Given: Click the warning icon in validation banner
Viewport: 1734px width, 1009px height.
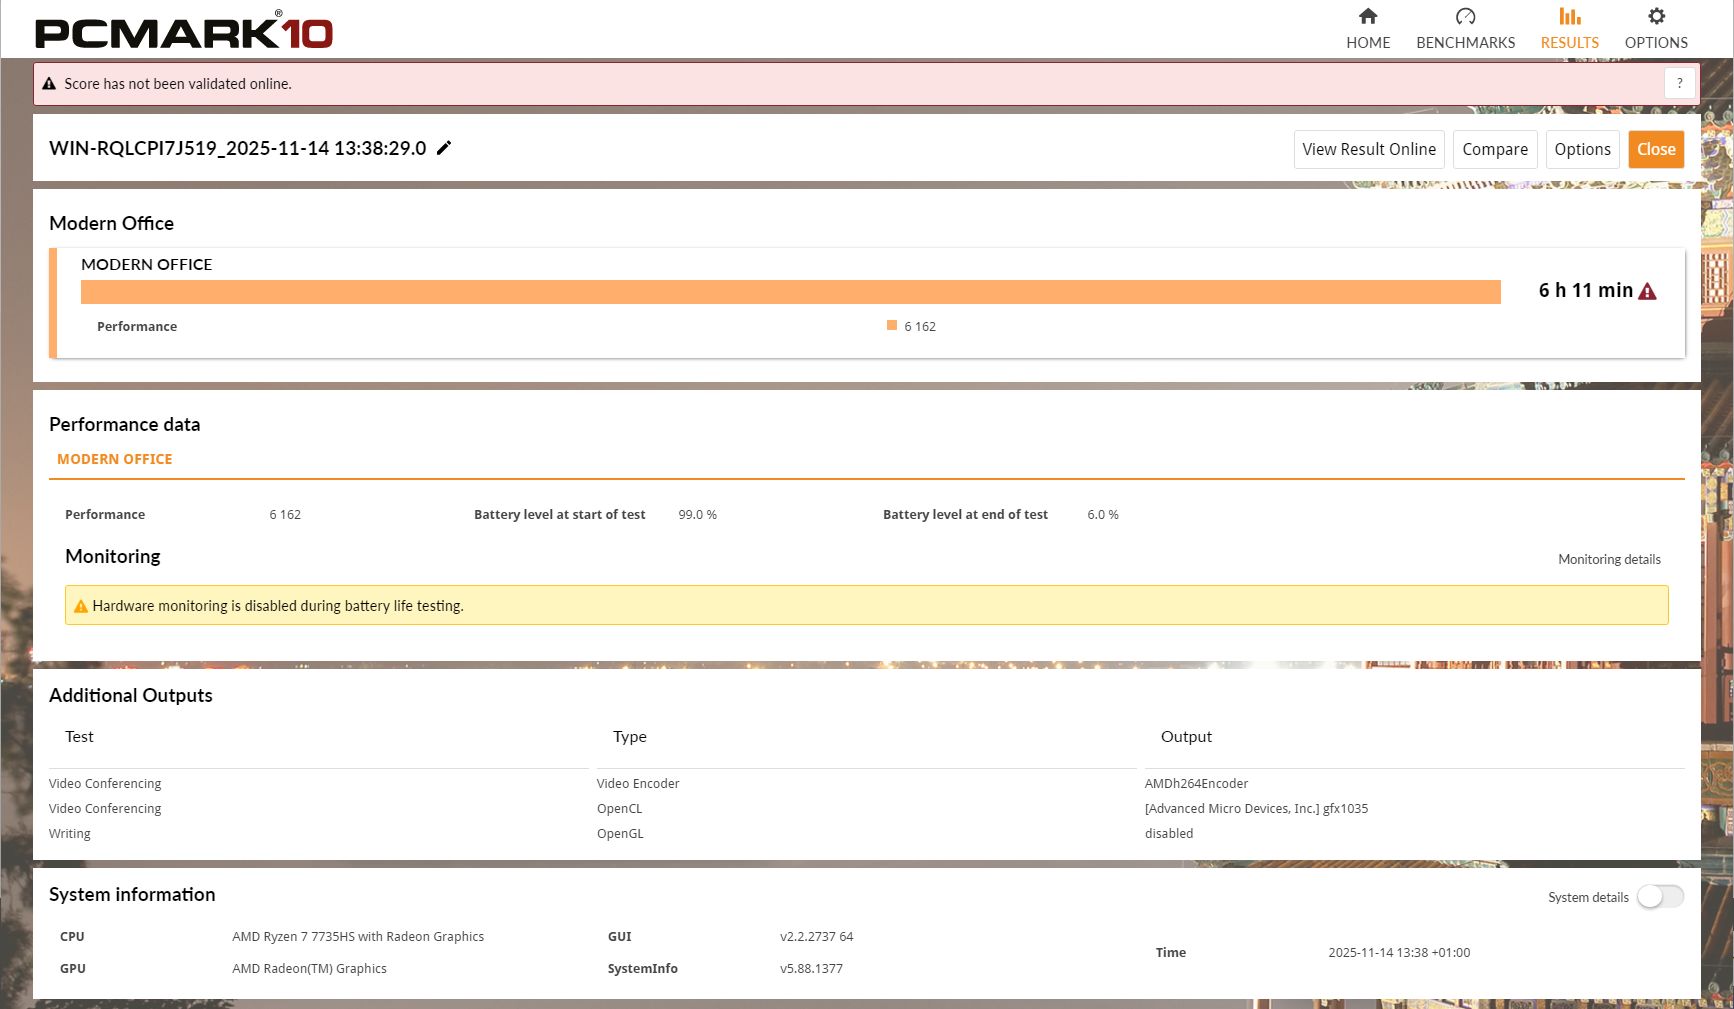Looking at the screenshot, I should coord(49,84).
